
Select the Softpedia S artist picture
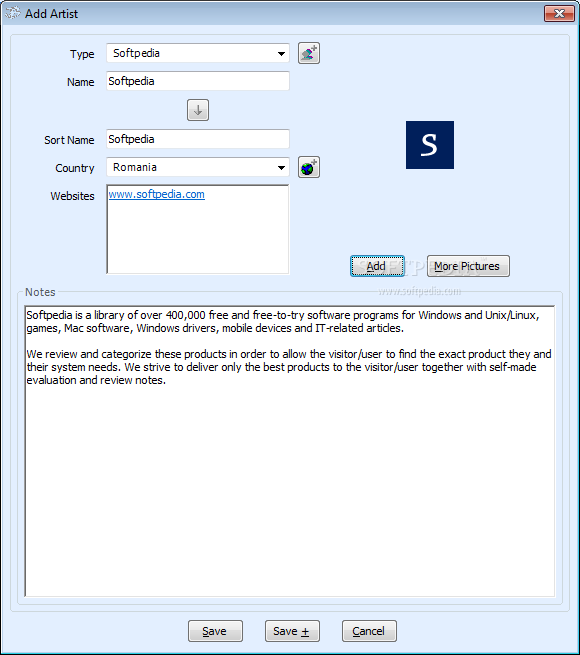[430, 145]
